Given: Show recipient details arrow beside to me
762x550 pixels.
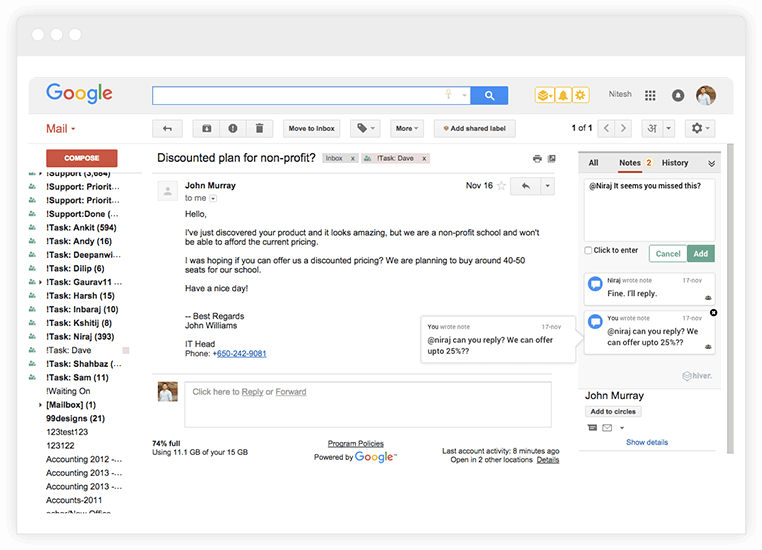Looking at the screenshot, I should click(213, 198).
